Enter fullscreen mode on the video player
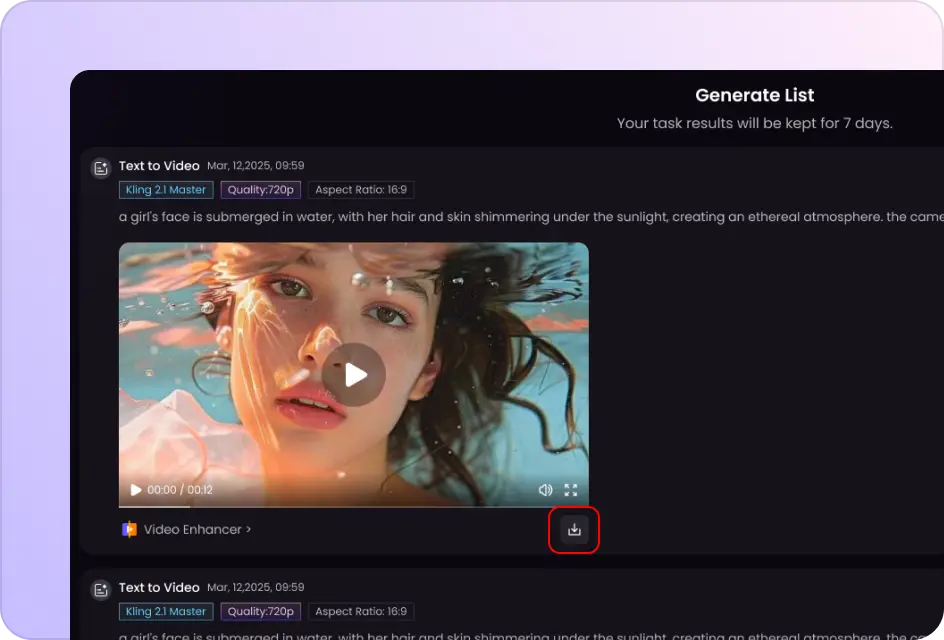The image size is (944, 640). click(571, 490)
